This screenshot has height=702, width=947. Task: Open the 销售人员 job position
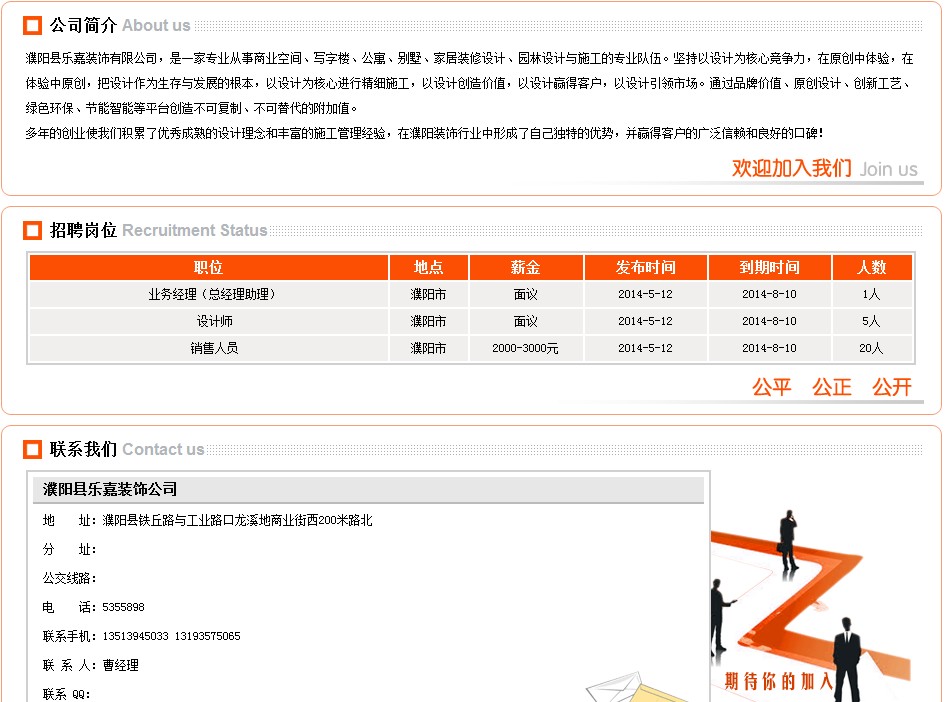tap(214, 348)
